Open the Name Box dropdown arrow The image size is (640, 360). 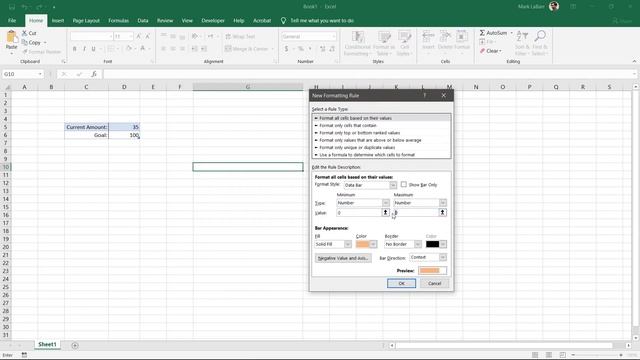40,74
